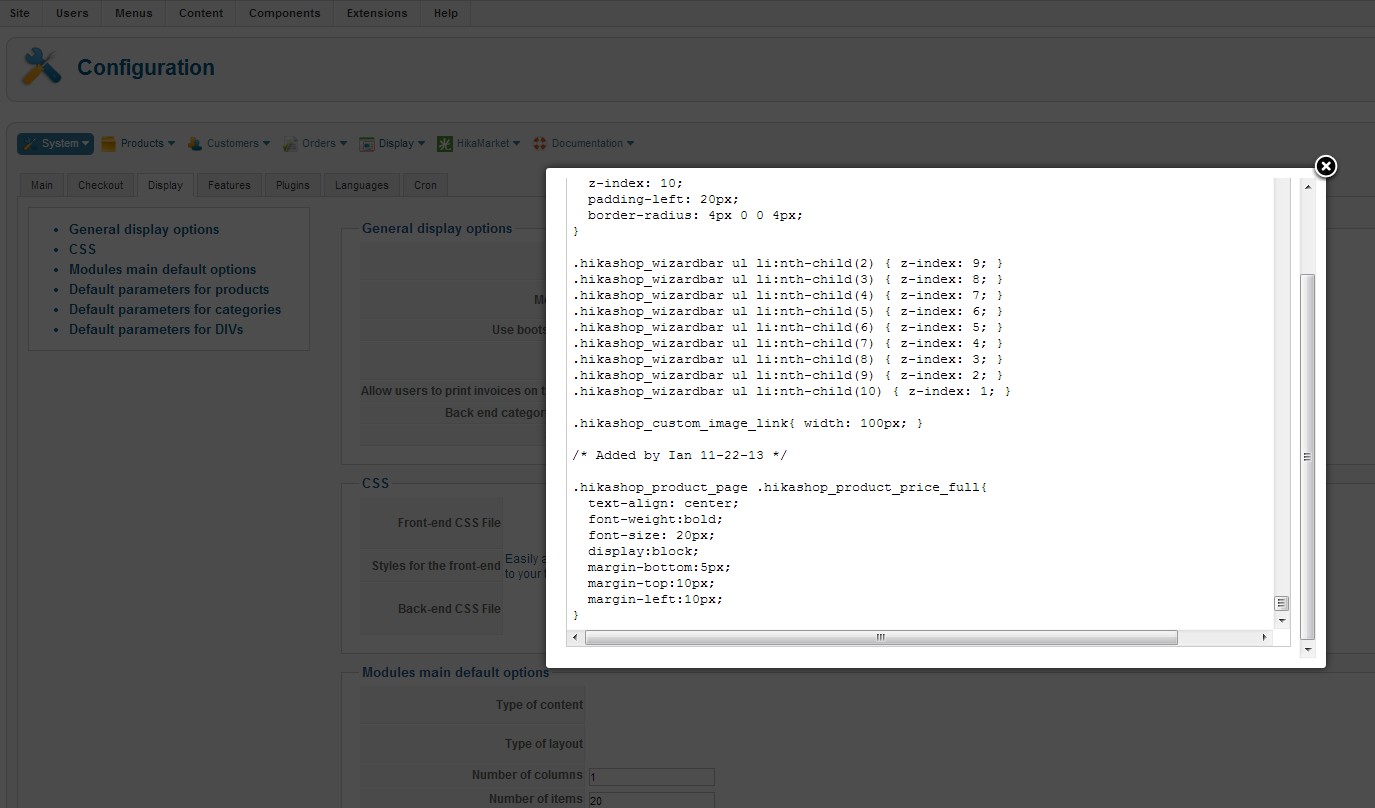Click the Documentation lifebuoy icon
This screenshot has width=1375, height=808.
[x=540, y=144]
